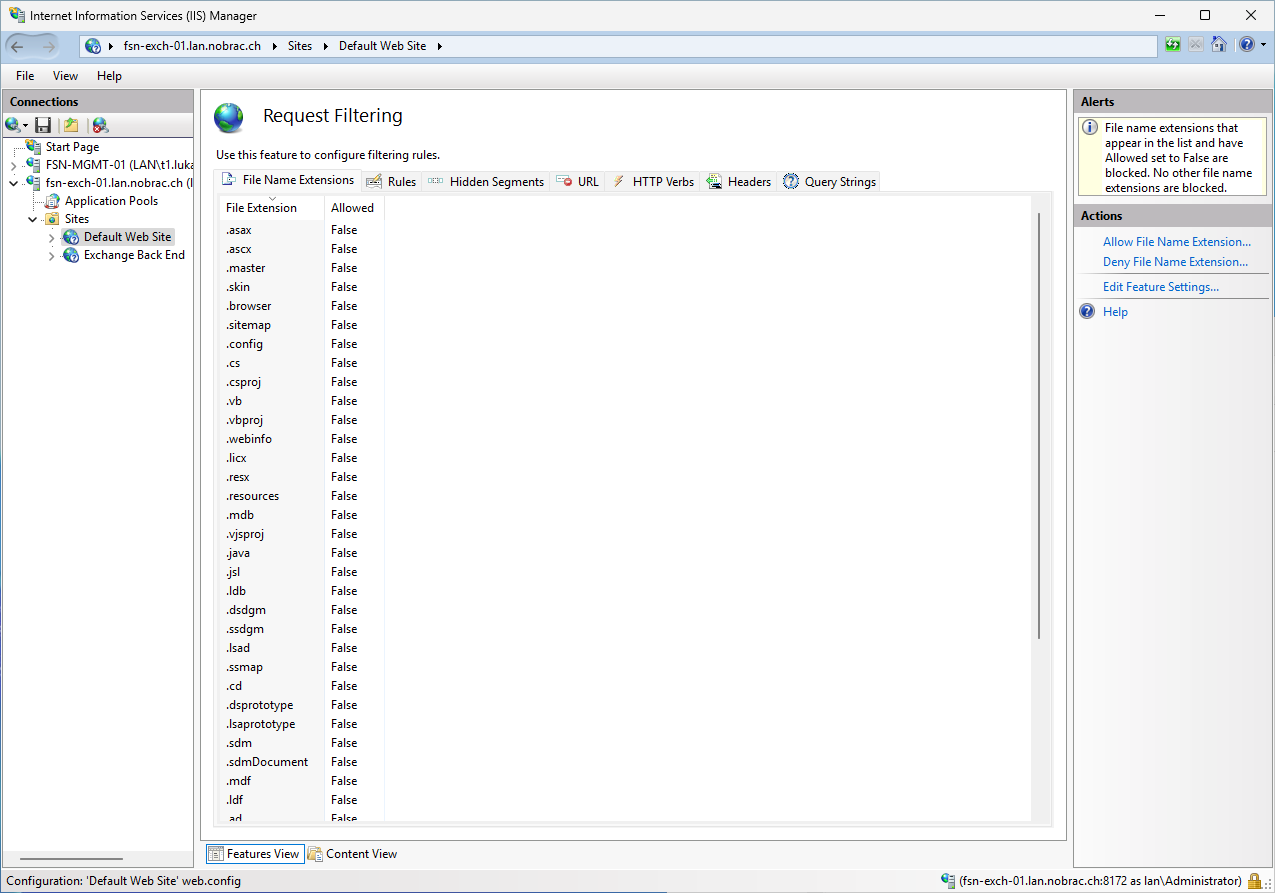Open the File menu
The image size is (1275, 893).
(25, 76)
